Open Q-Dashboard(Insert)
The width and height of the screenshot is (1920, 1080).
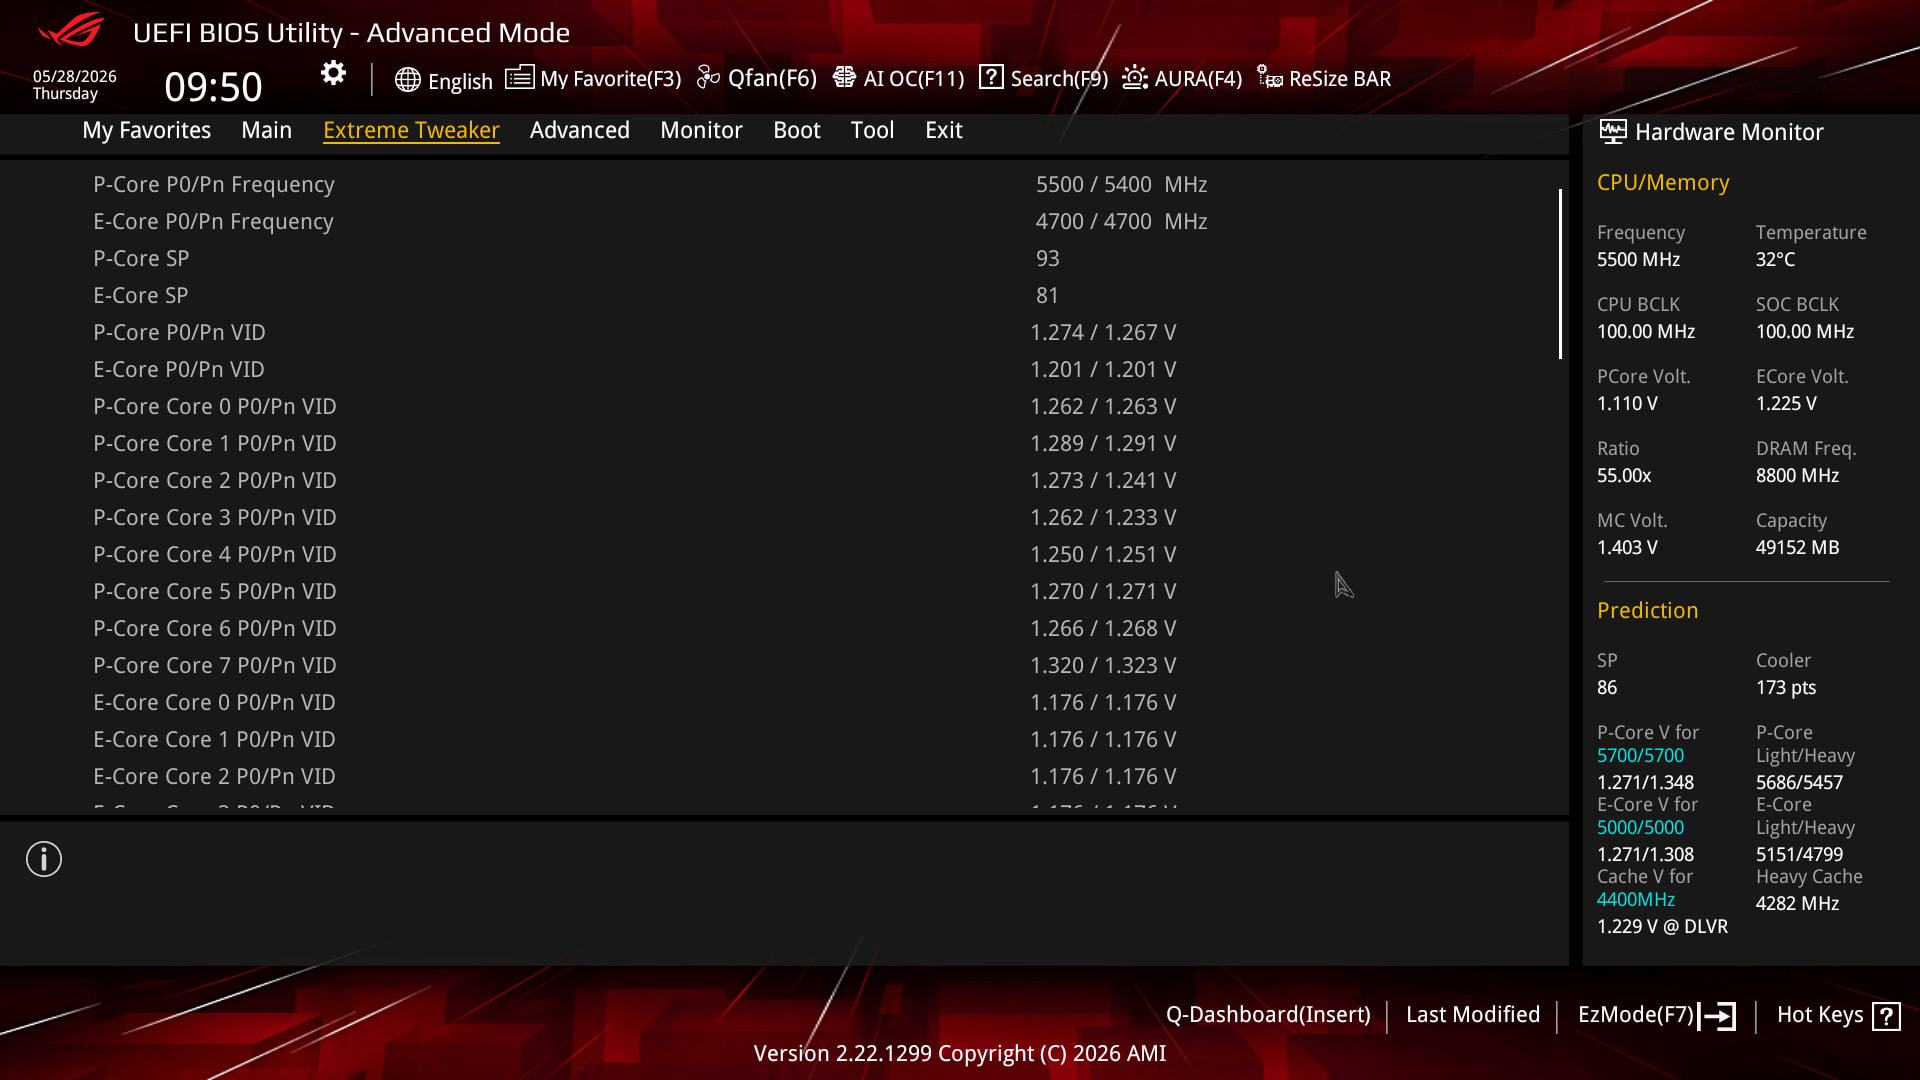pyautogui.click(x=1268, y=1015)
